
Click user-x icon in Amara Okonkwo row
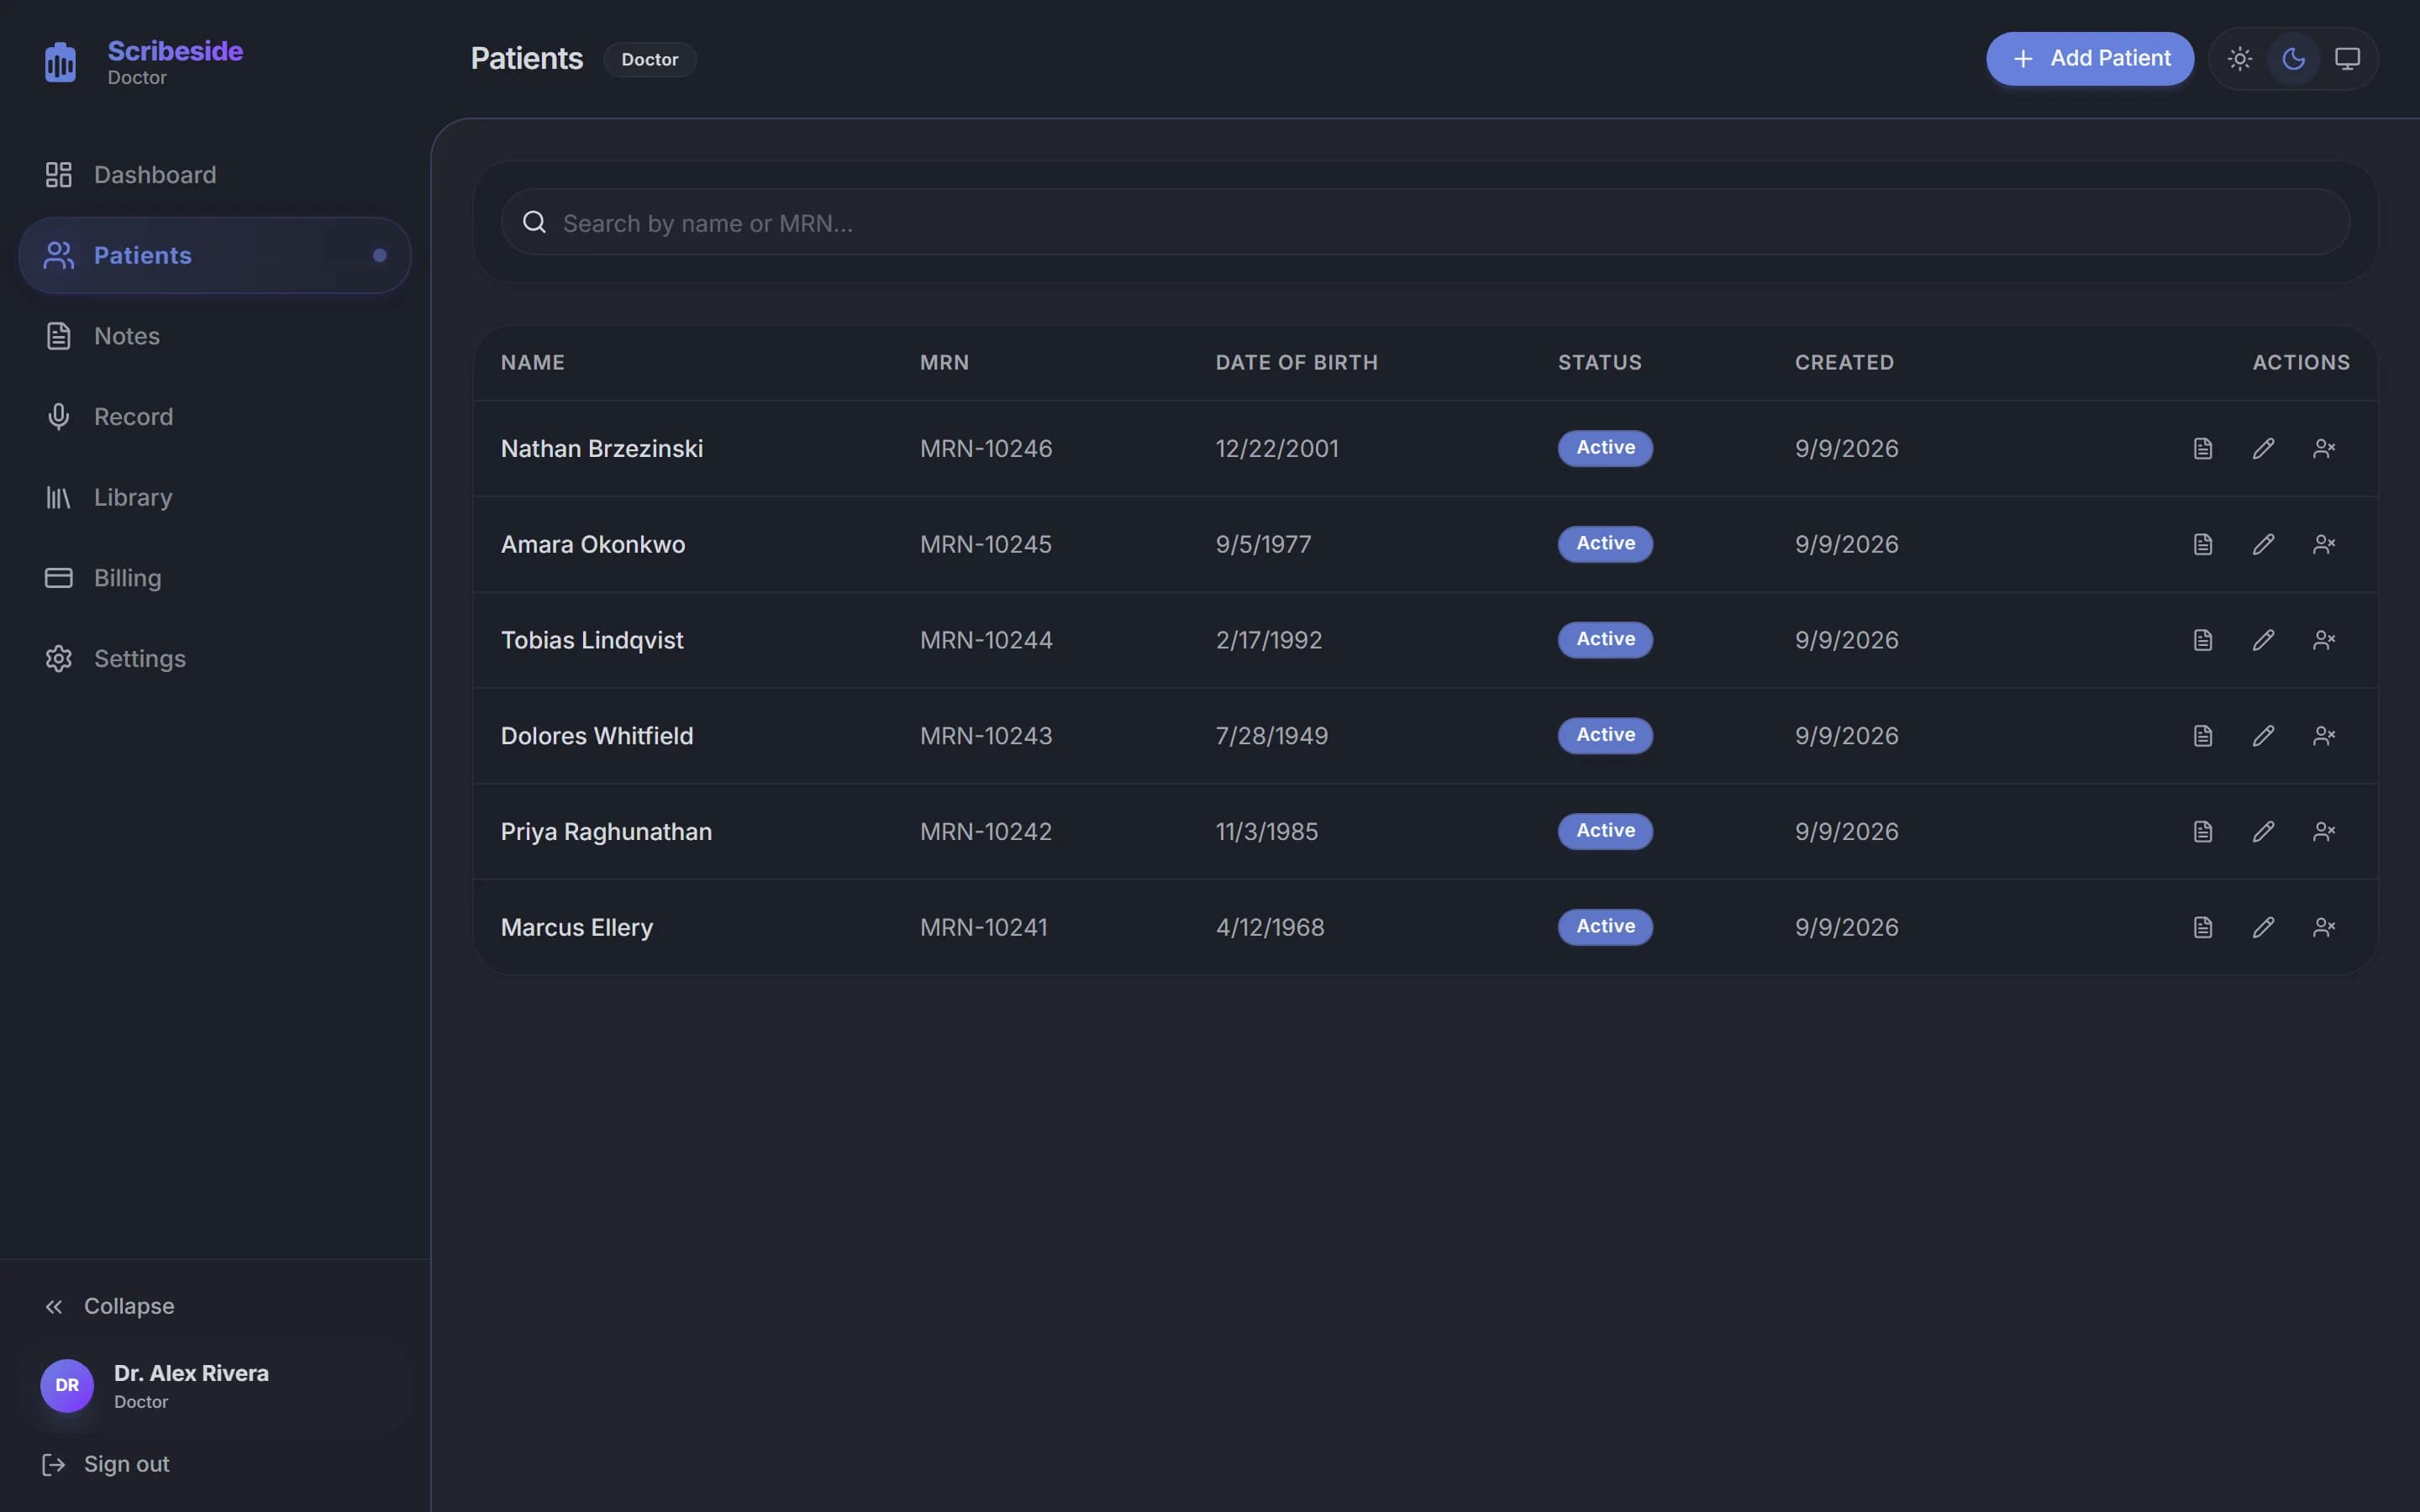(x=2324, y=544)
